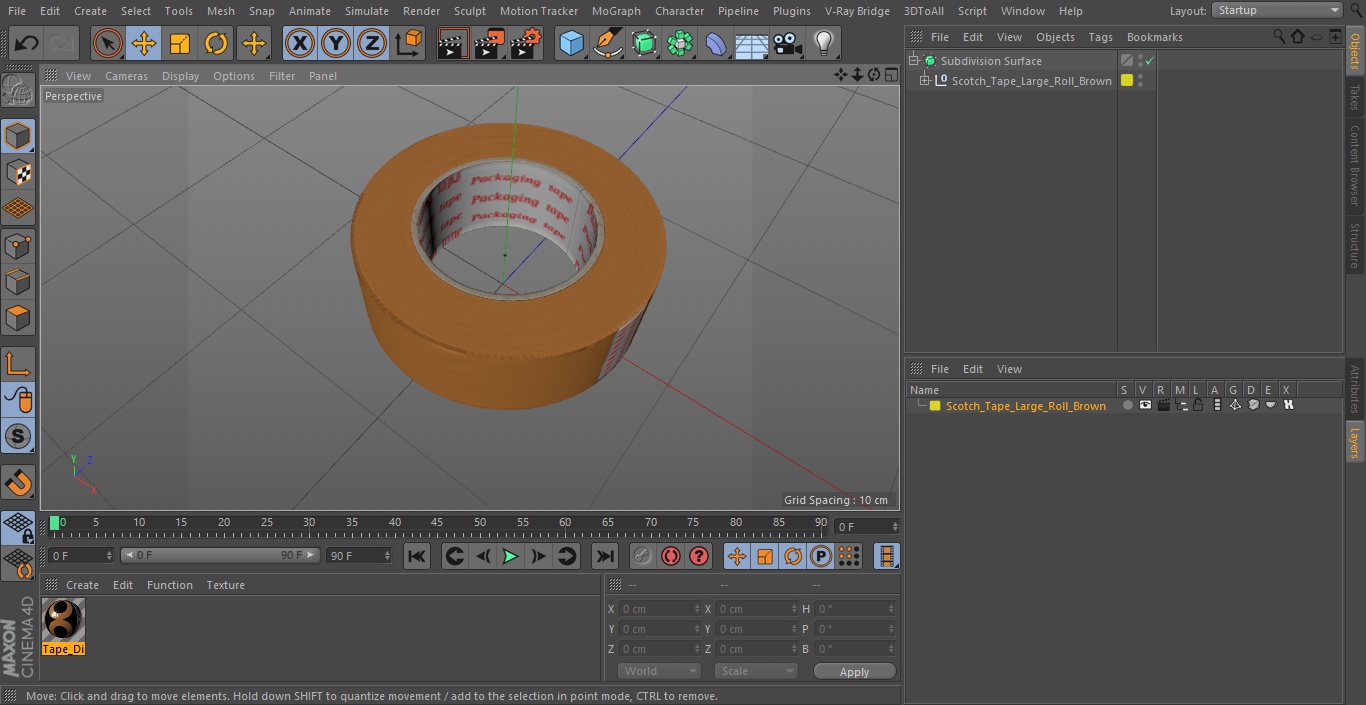This screenshot has height=705, width=1366.
Task: Toggle Z axis lock
Action: [x=372, y=44]
